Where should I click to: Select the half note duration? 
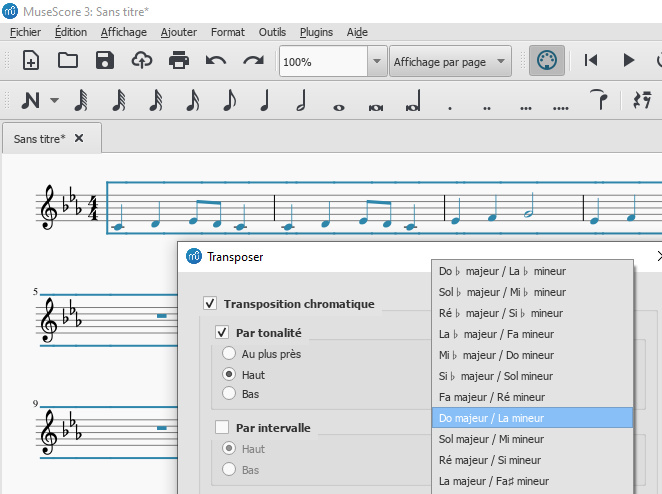302,101
